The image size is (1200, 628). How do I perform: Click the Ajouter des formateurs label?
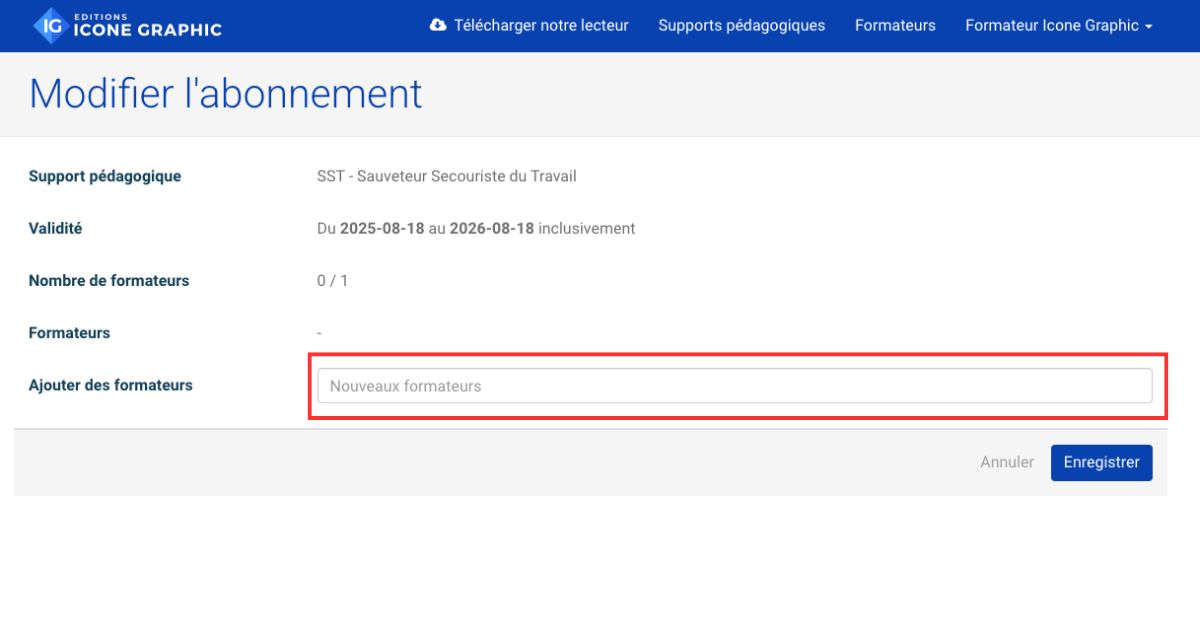point(110,384)
